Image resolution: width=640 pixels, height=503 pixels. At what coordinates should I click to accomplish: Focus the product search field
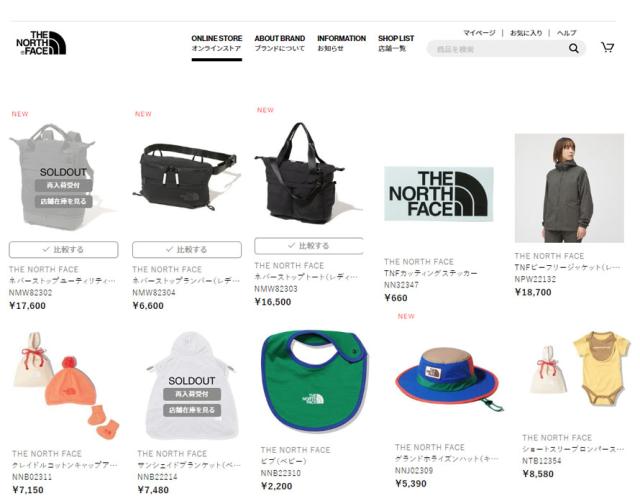point(498,49)
